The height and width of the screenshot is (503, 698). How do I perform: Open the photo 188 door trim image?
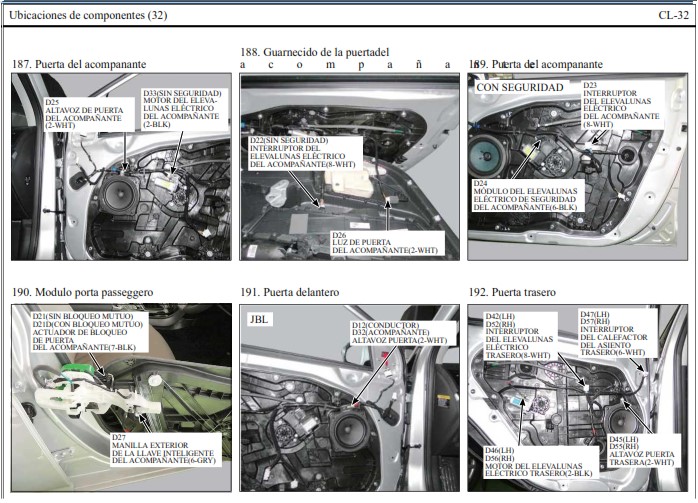(x=349, y=167)
